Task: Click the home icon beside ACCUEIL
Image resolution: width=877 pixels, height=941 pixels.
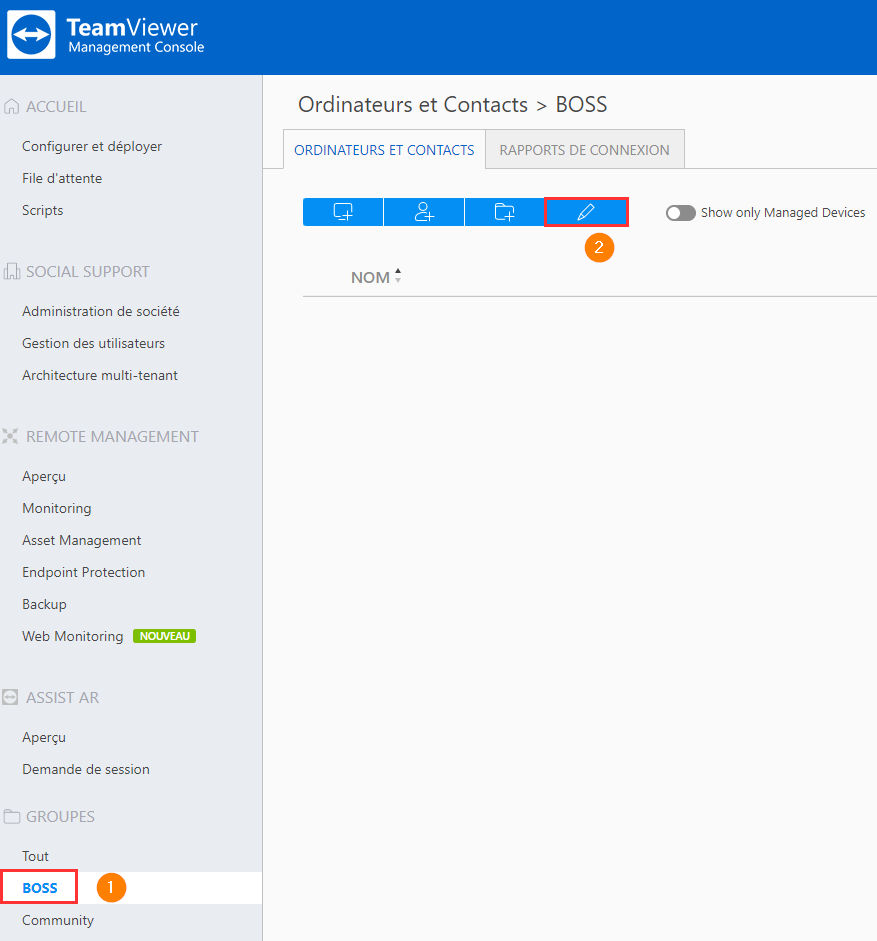Action: pyautogui.click(x=11, y=107)
